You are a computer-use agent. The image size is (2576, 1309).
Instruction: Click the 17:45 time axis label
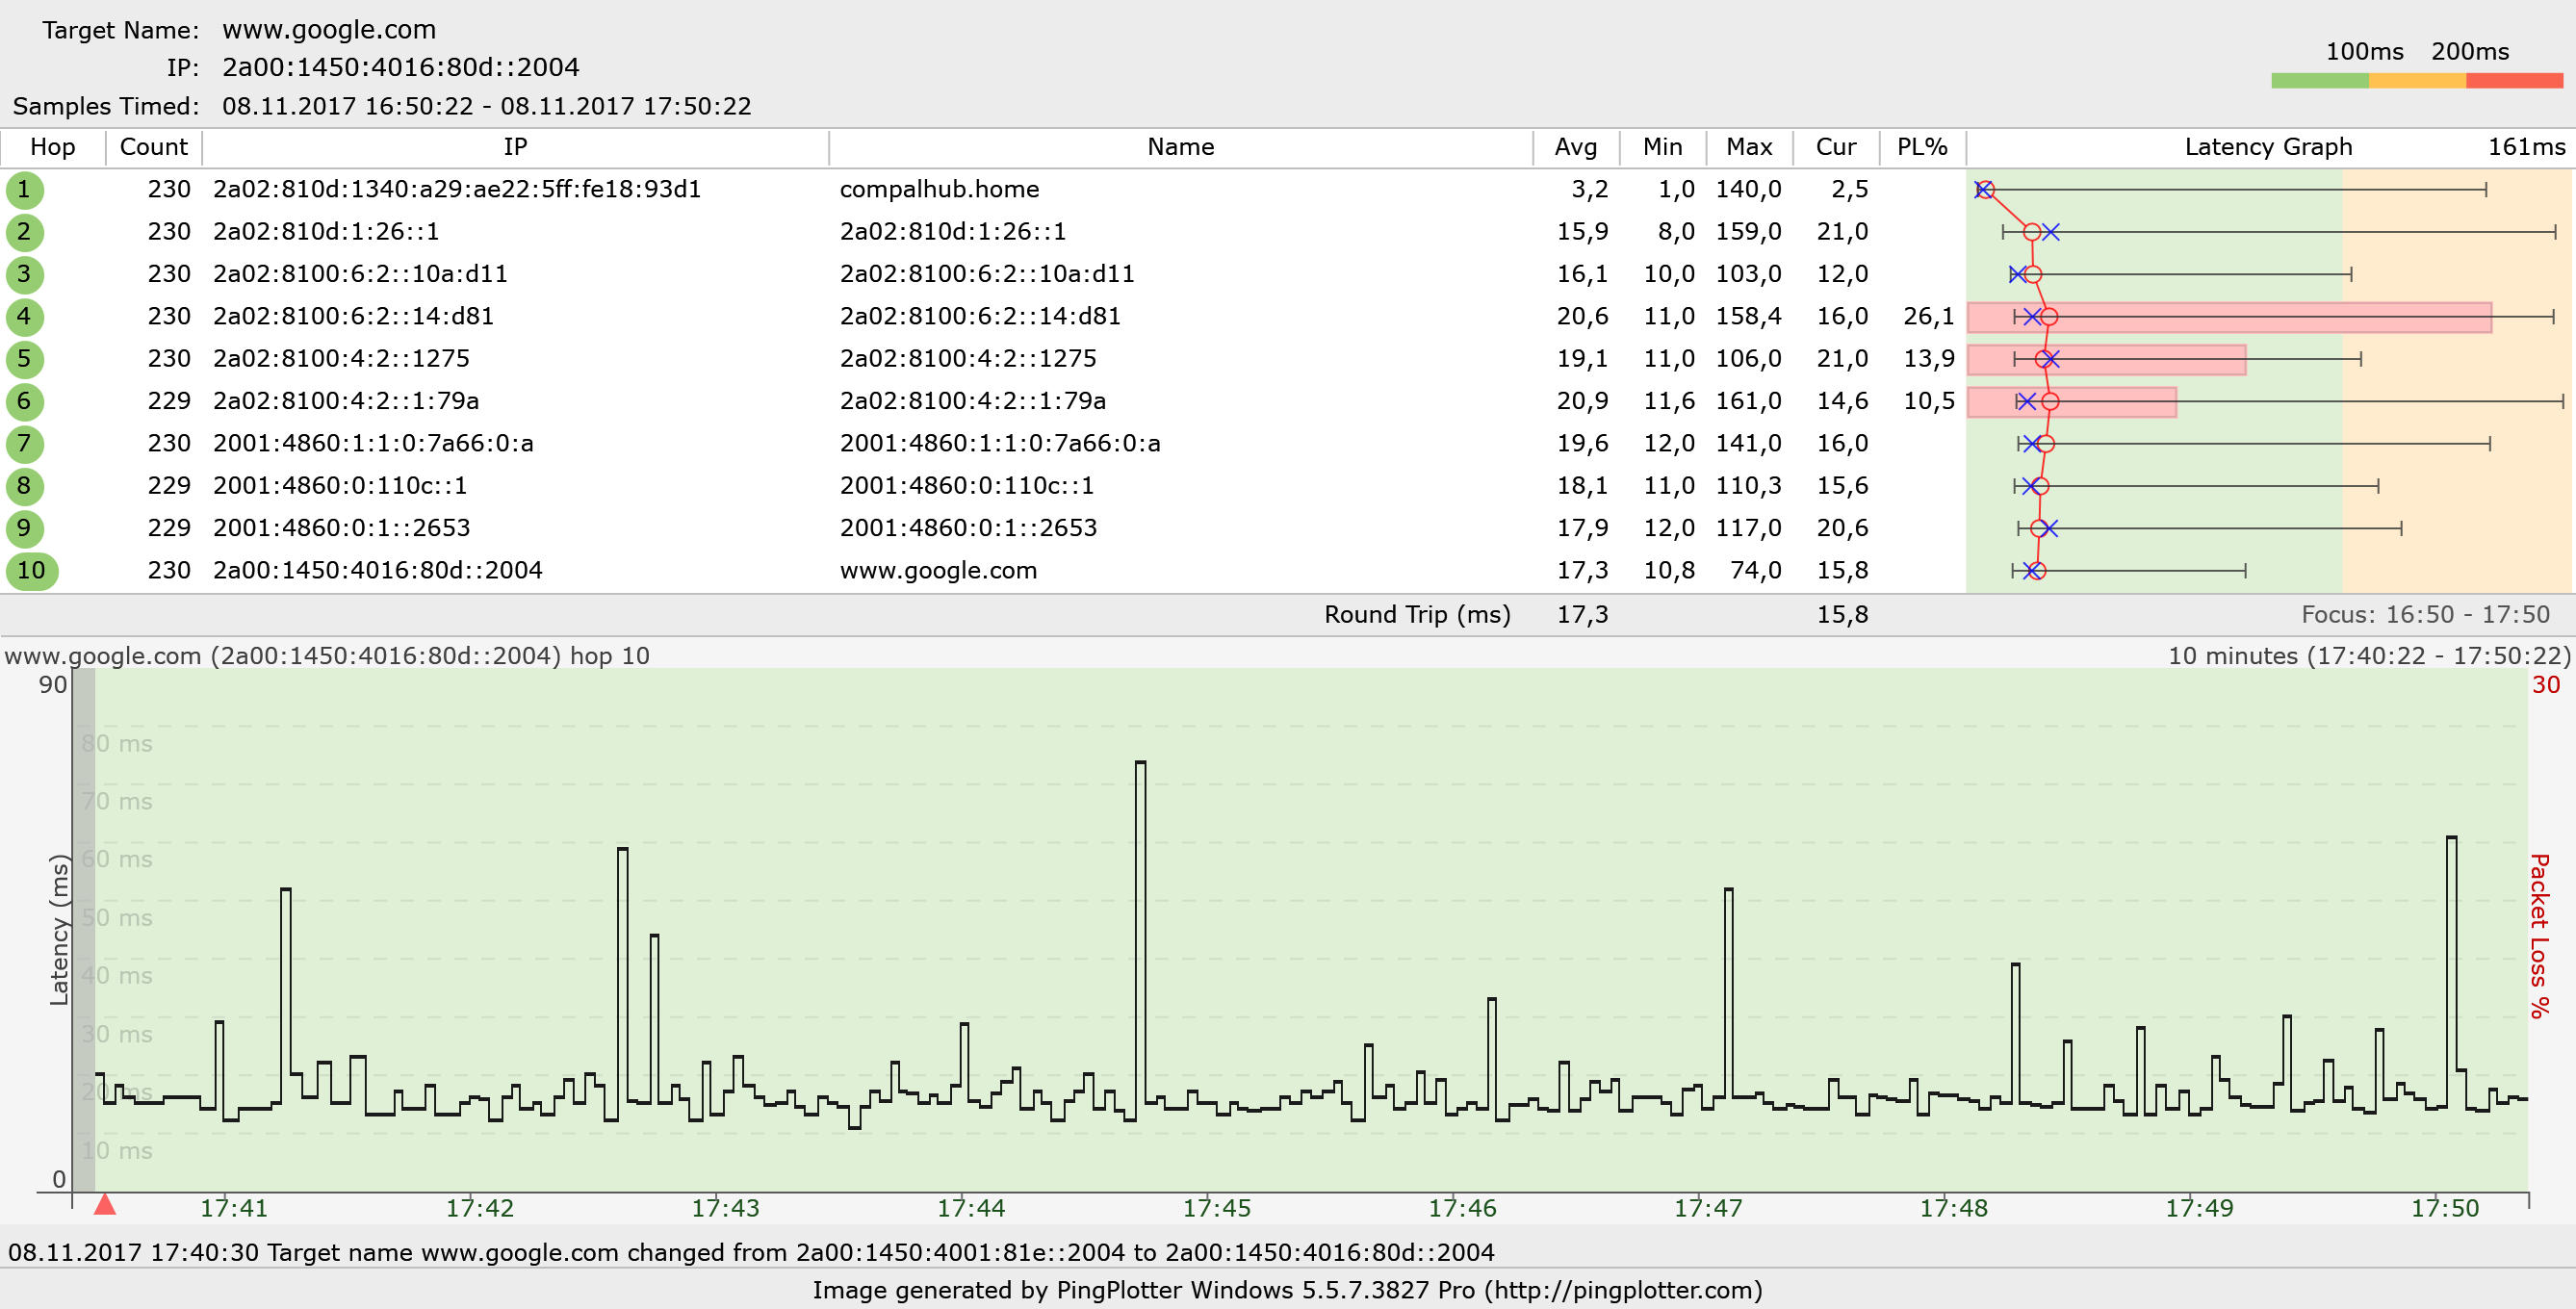1216,1208
